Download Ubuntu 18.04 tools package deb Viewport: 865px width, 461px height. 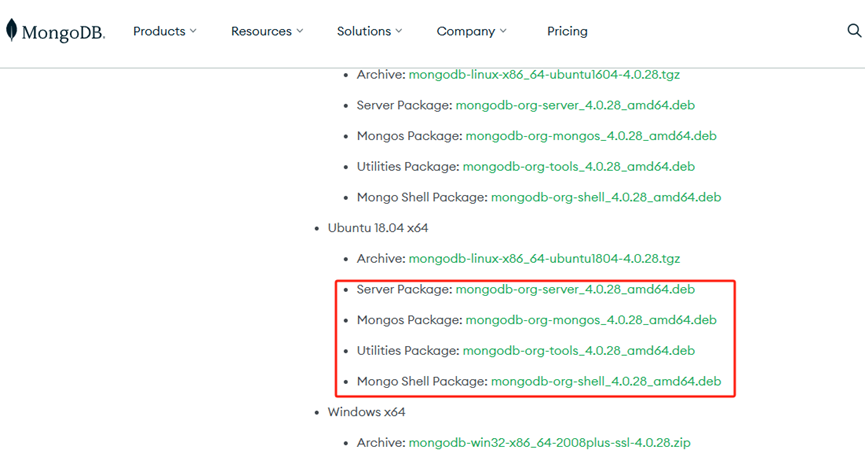pyautogui.click(x=579, y=351)
